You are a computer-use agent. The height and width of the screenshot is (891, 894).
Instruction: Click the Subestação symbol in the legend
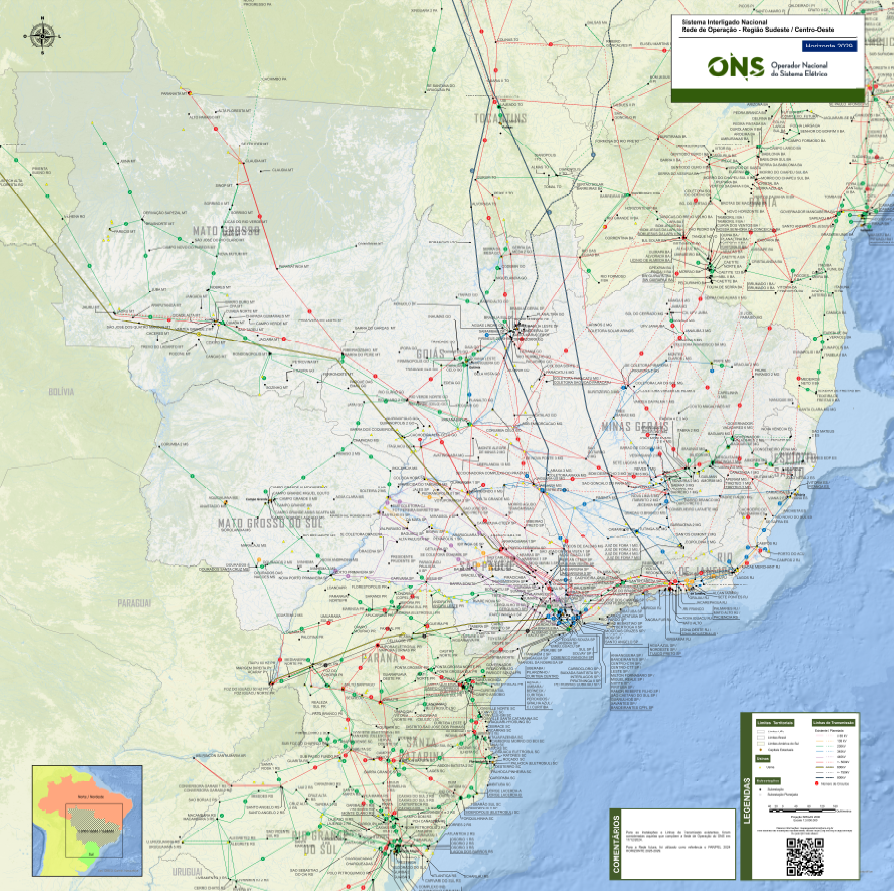coord(760,789)
